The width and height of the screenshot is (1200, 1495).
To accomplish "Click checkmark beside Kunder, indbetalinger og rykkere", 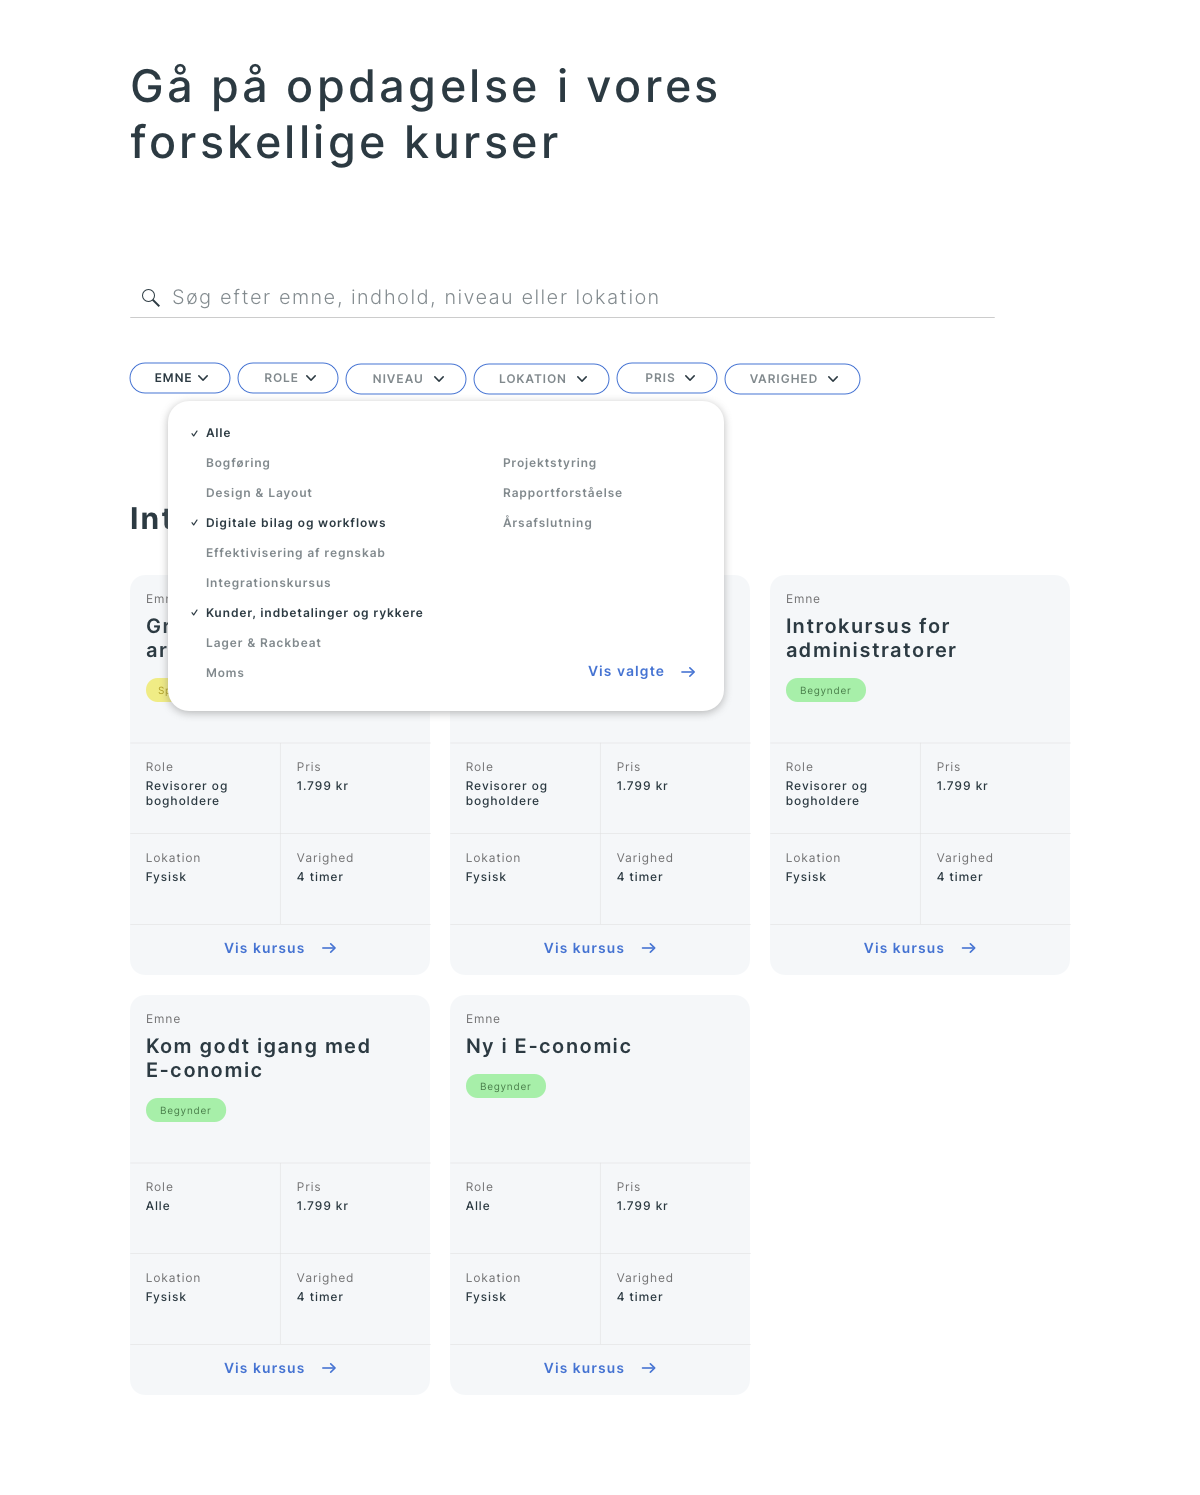I will coord(194,613).
